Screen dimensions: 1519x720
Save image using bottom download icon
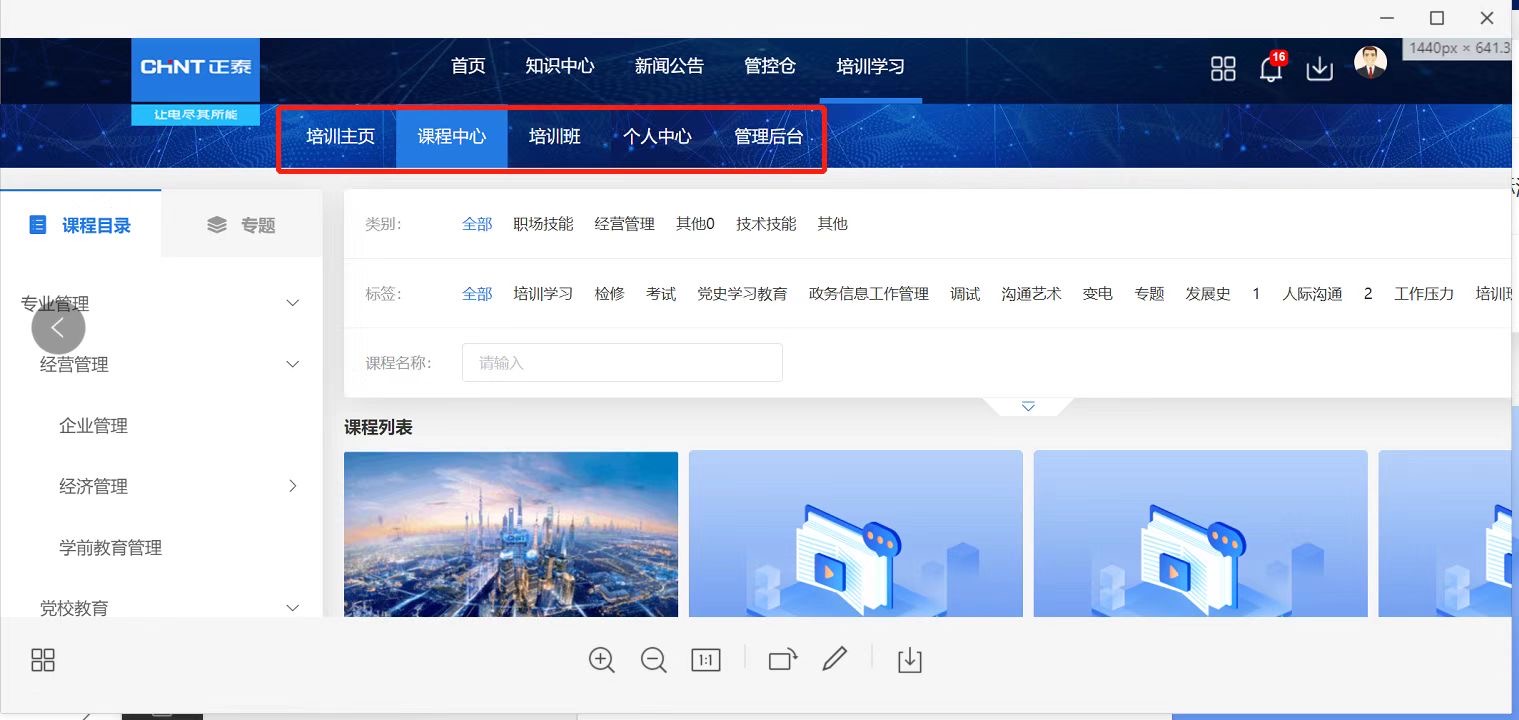(x=909, y=660)
